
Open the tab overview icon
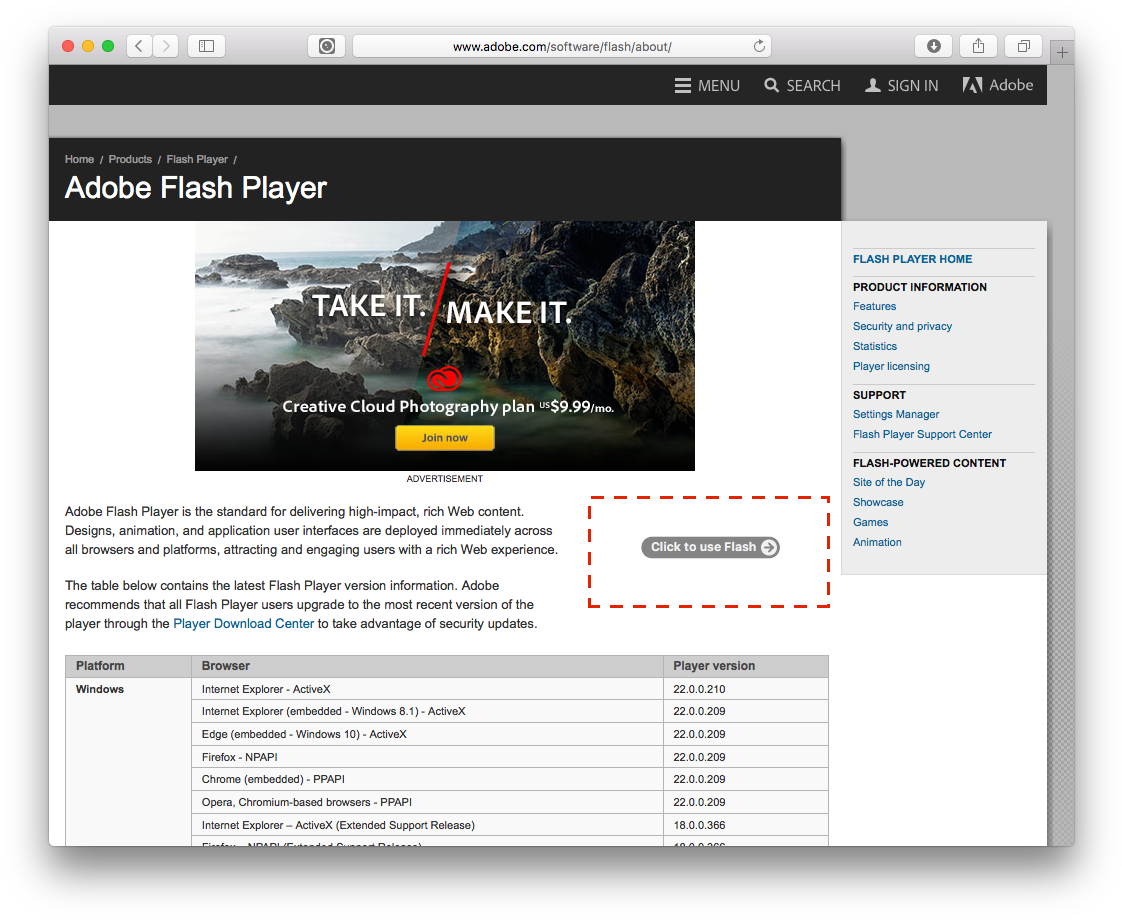point(1023,46)
